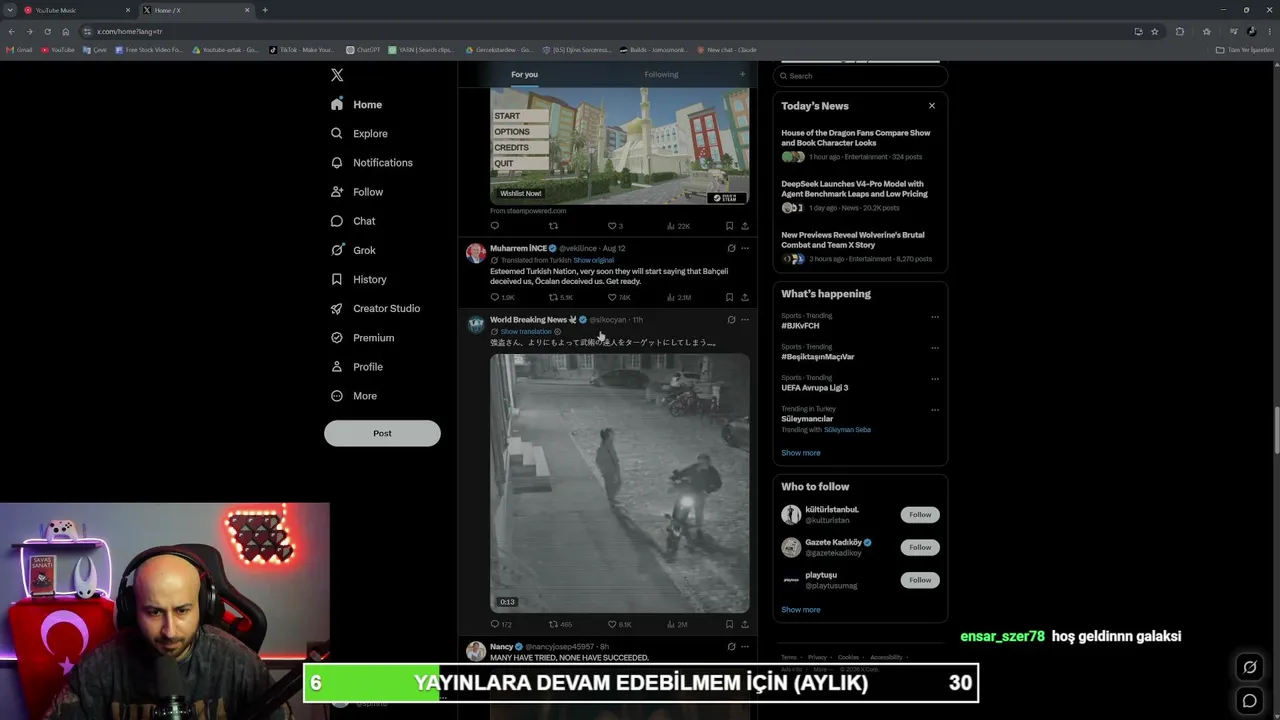Share Muharrem İNCE post
Viewport: 1280px width, 720px height.
pyautogui.click(x=745, y=297)
